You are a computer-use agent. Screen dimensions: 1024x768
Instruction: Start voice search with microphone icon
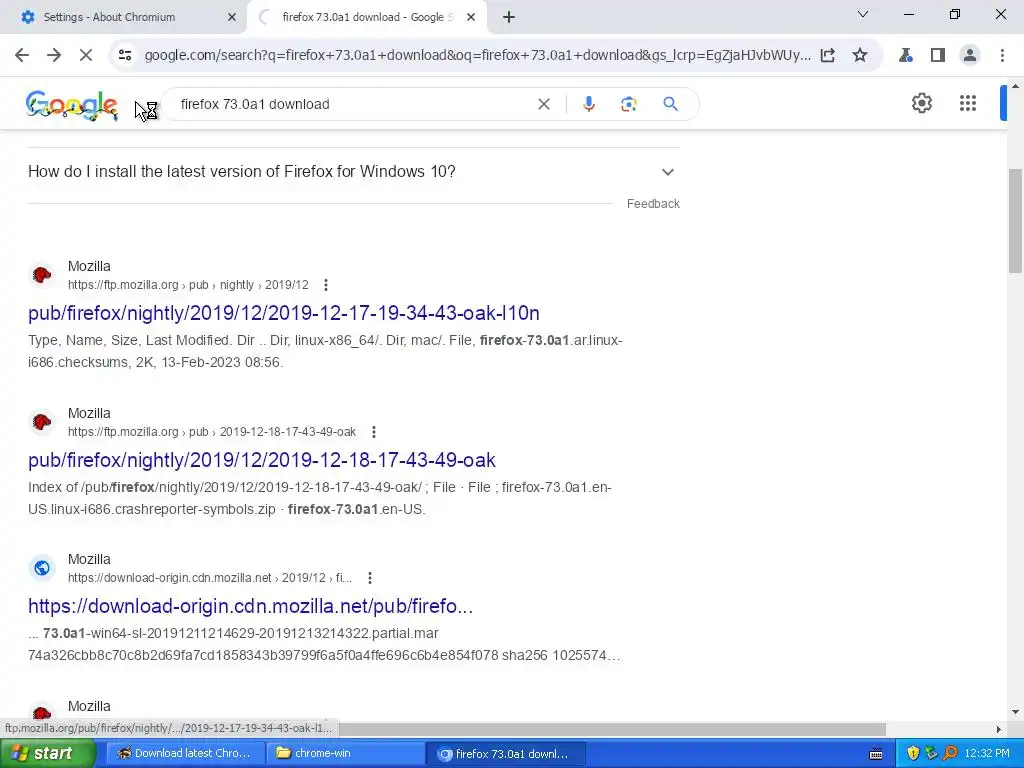coord(588,104)
